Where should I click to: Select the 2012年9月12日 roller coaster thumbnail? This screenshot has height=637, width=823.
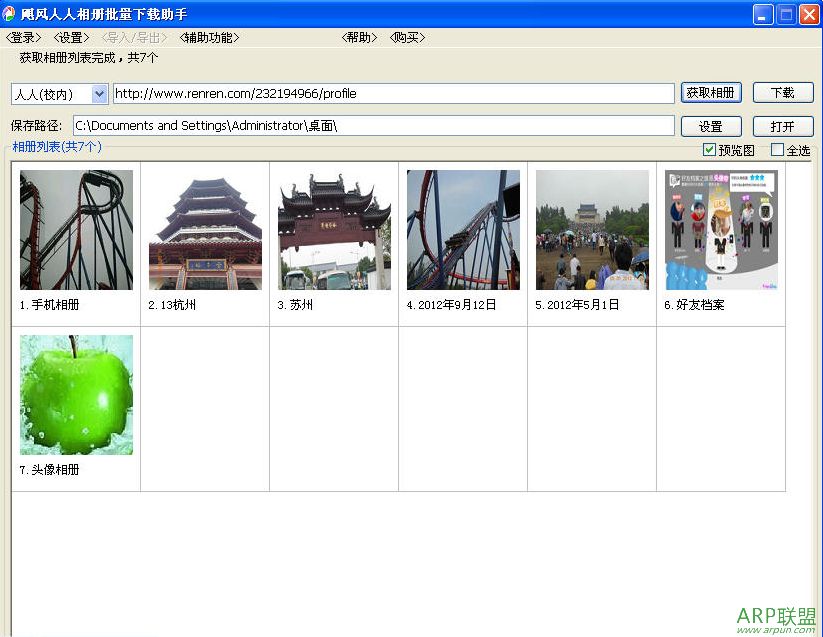[463, 230]
